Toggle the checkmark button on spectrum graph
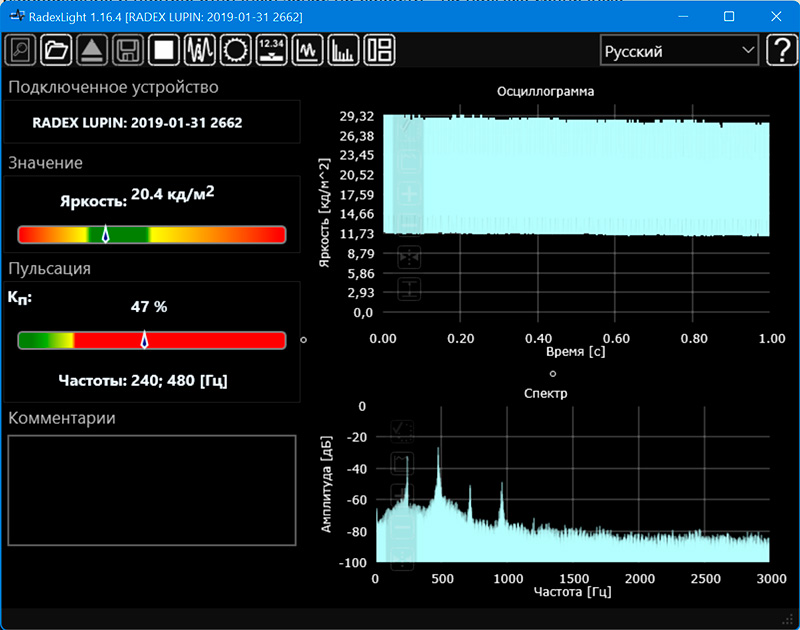Screen dimensions: 800x630 click(402, 431)
